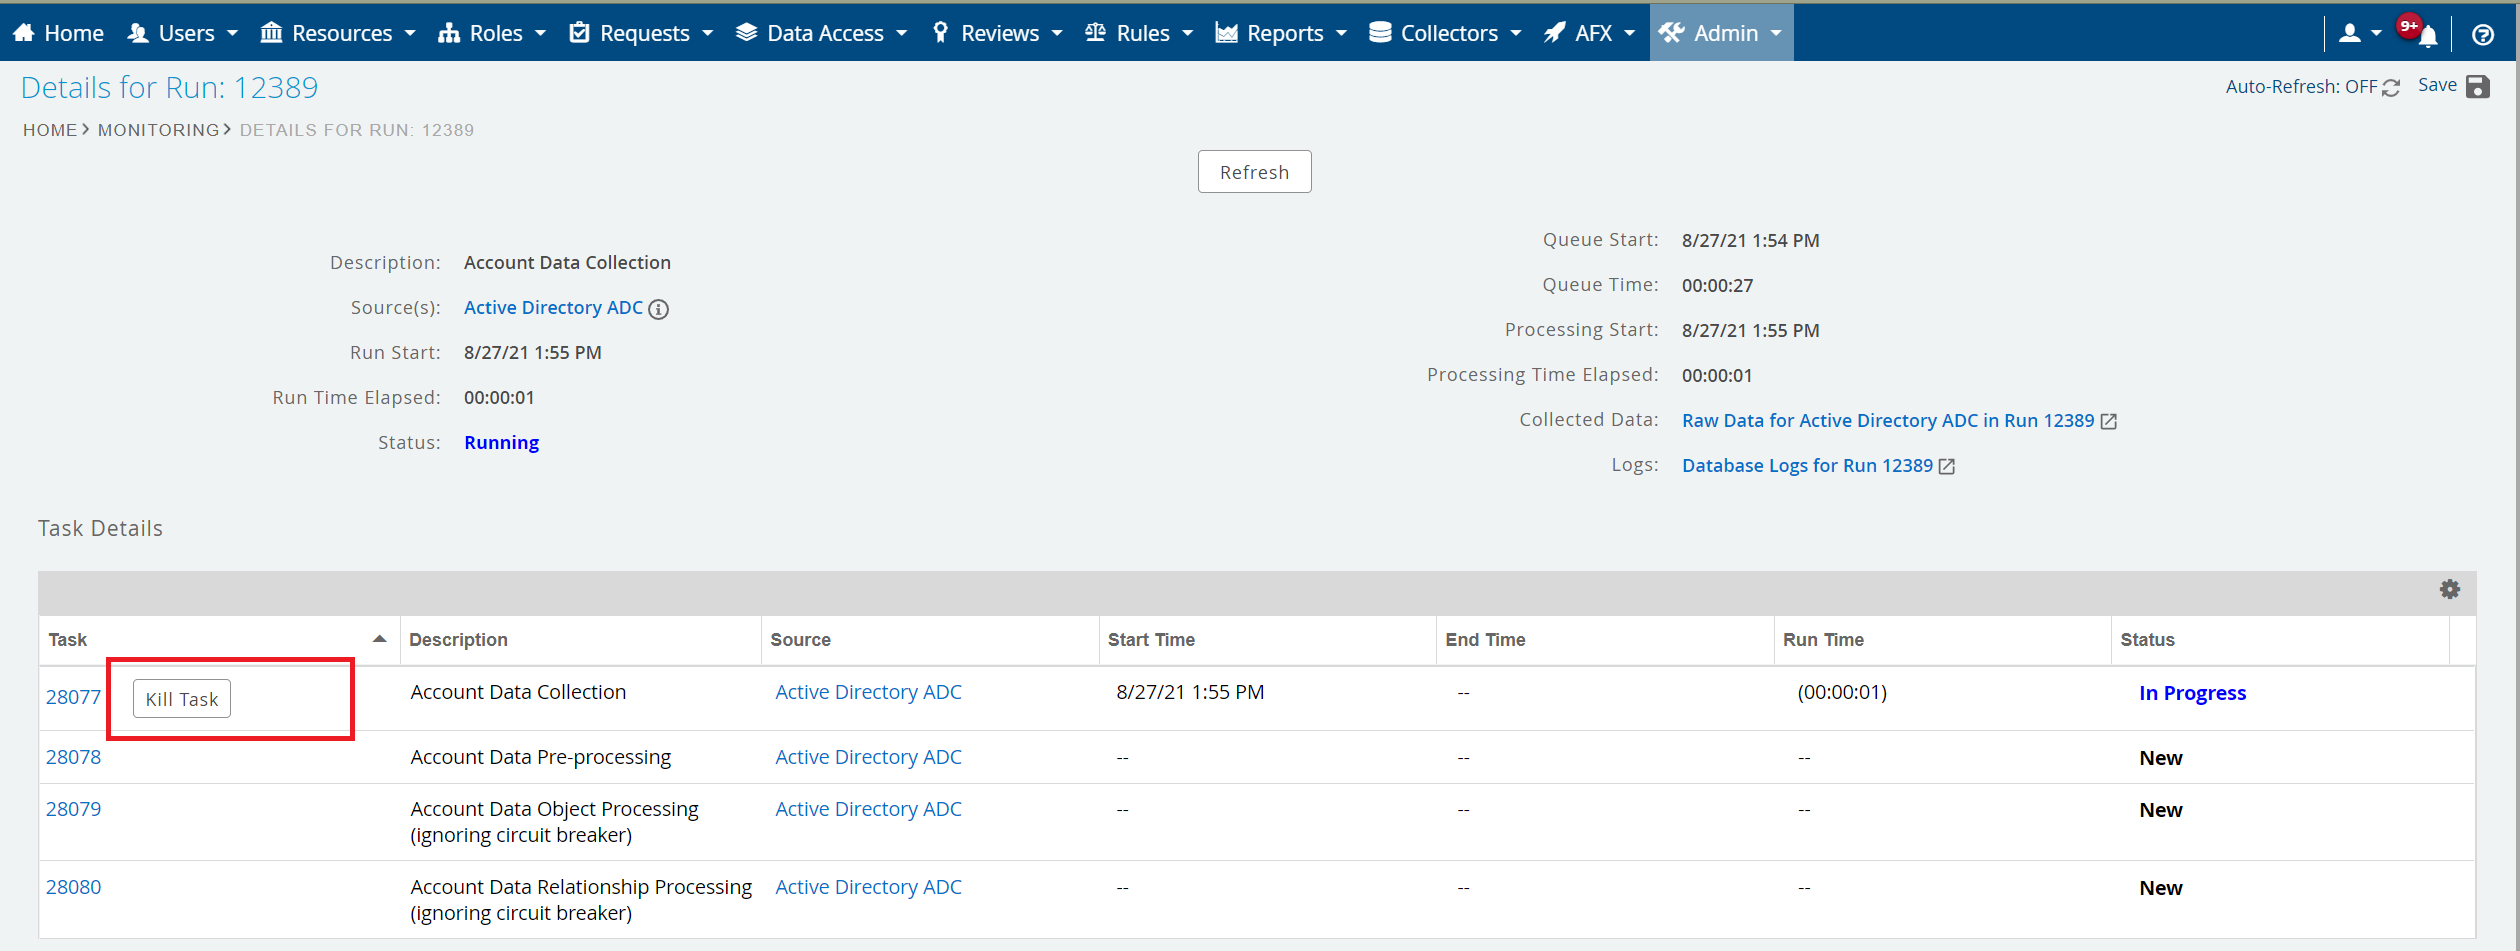The height and width of the screenshot is (951, 2520).
Task: Open external link for Database Logs
Action: pos(1946,466)
